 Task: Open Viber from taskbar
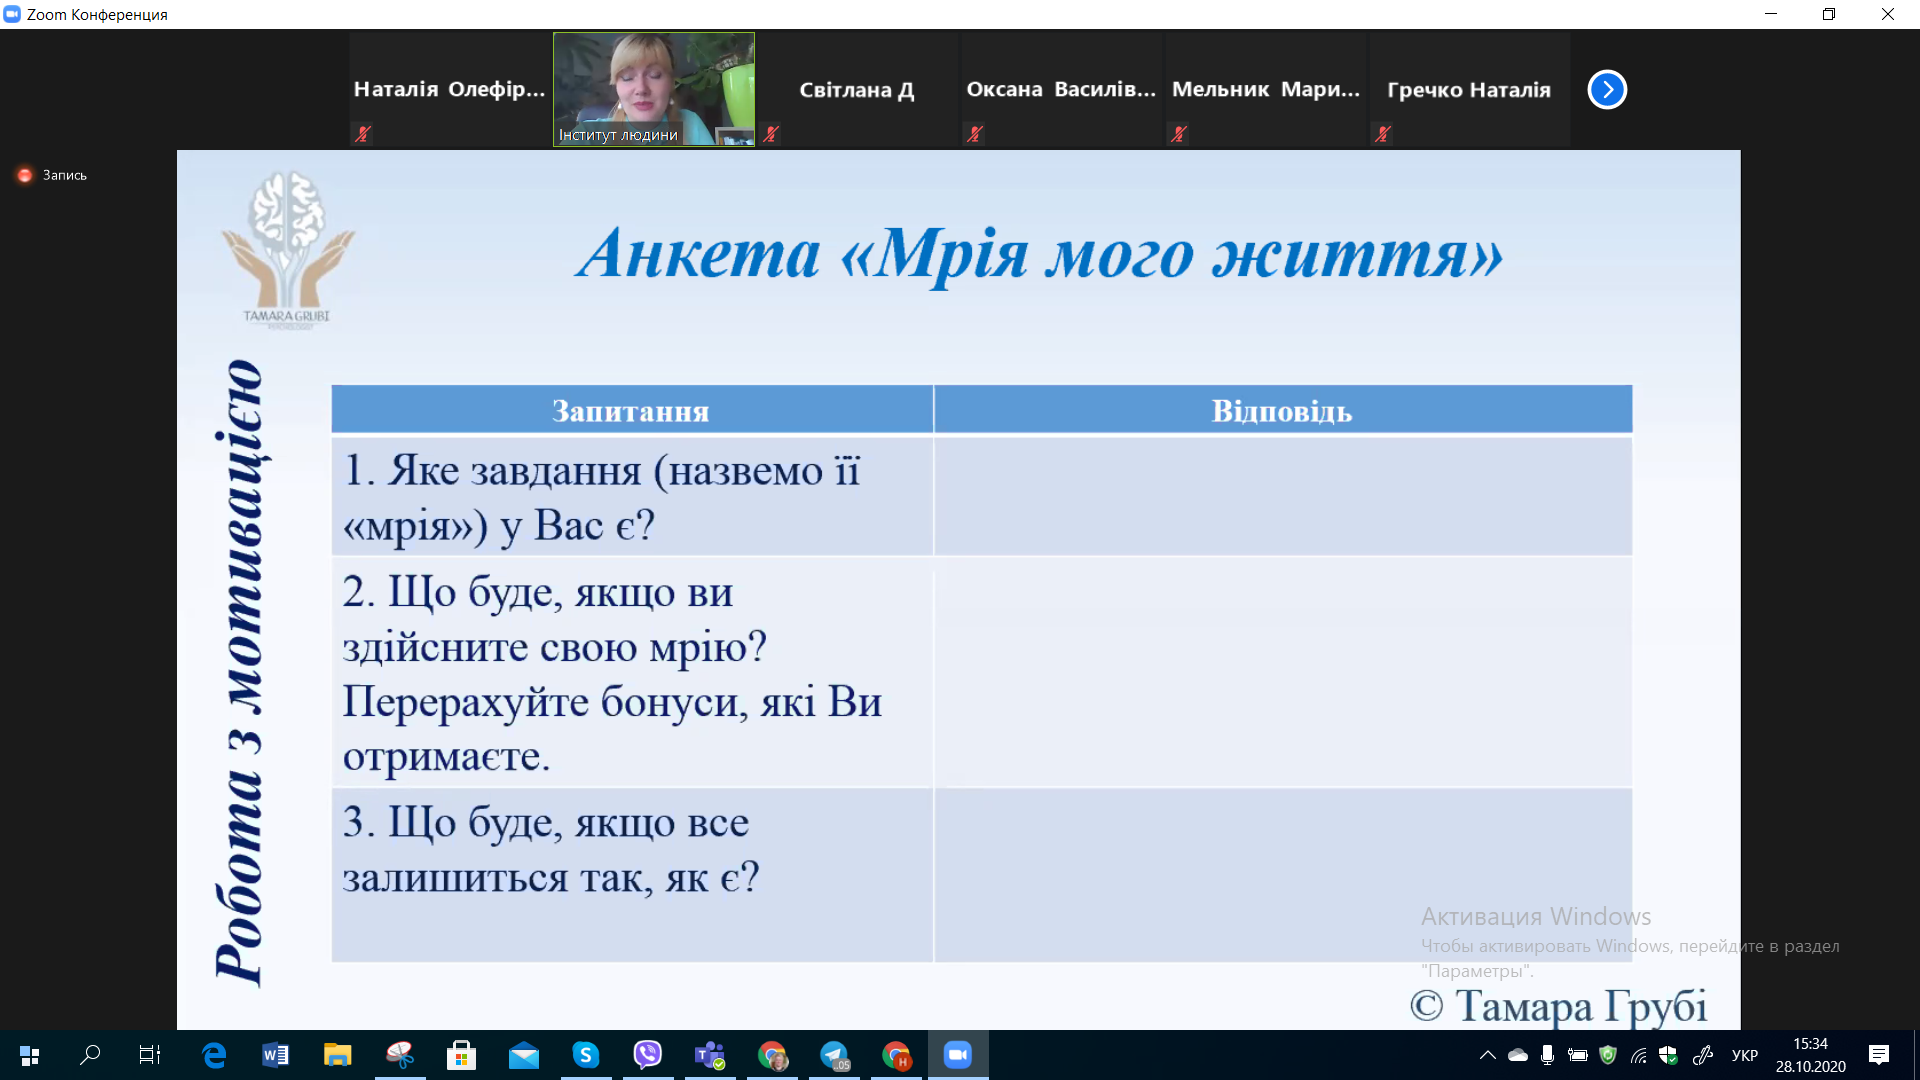(648, 1055)
